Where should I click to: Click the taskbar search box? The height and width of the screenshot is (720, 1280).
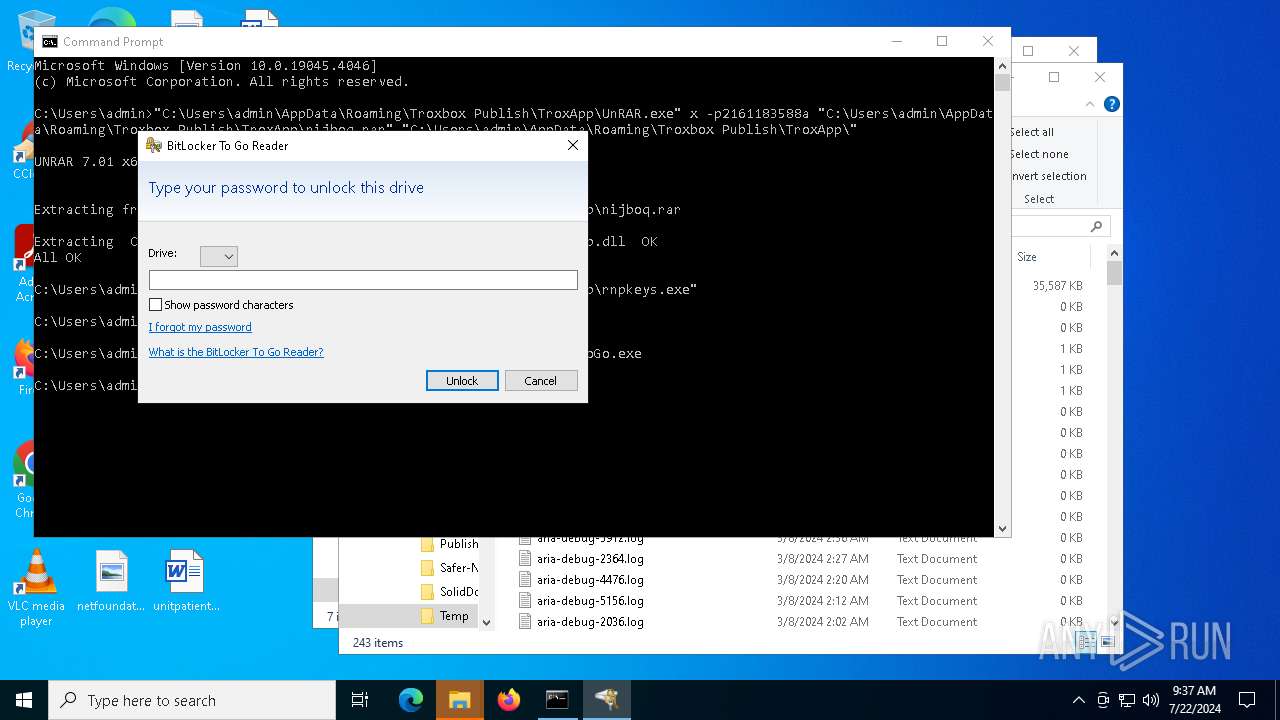(192, 700)
